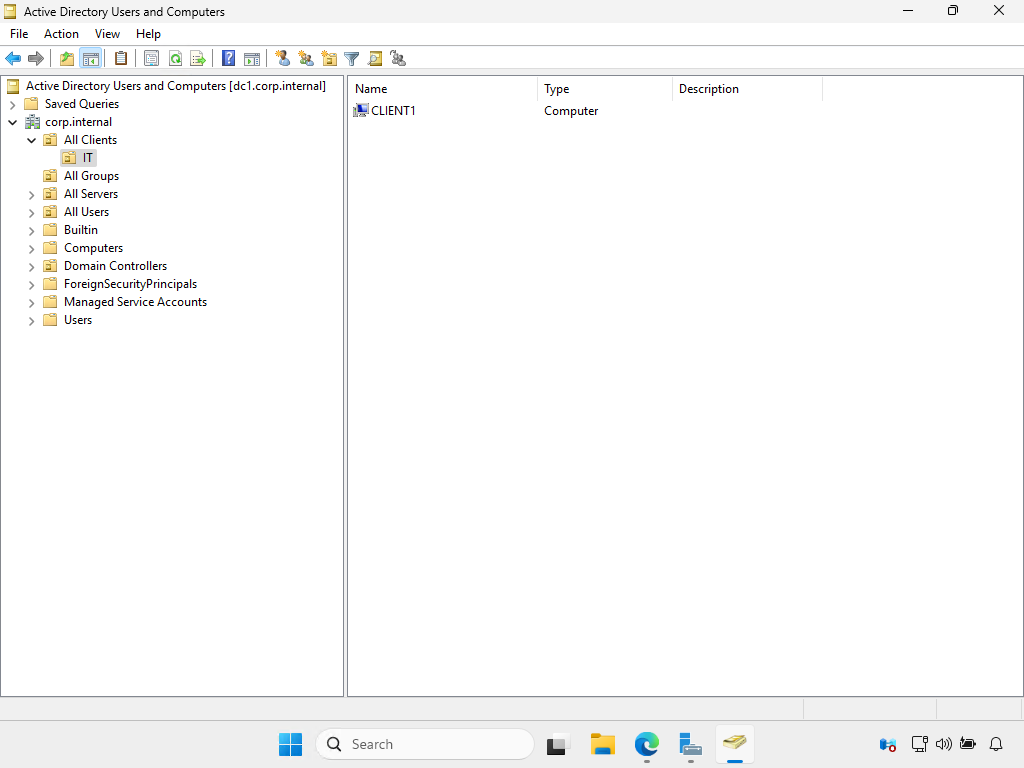1024x768 pixels.
Task: Open the Windows Start menu
Action: tap(291, 744)
